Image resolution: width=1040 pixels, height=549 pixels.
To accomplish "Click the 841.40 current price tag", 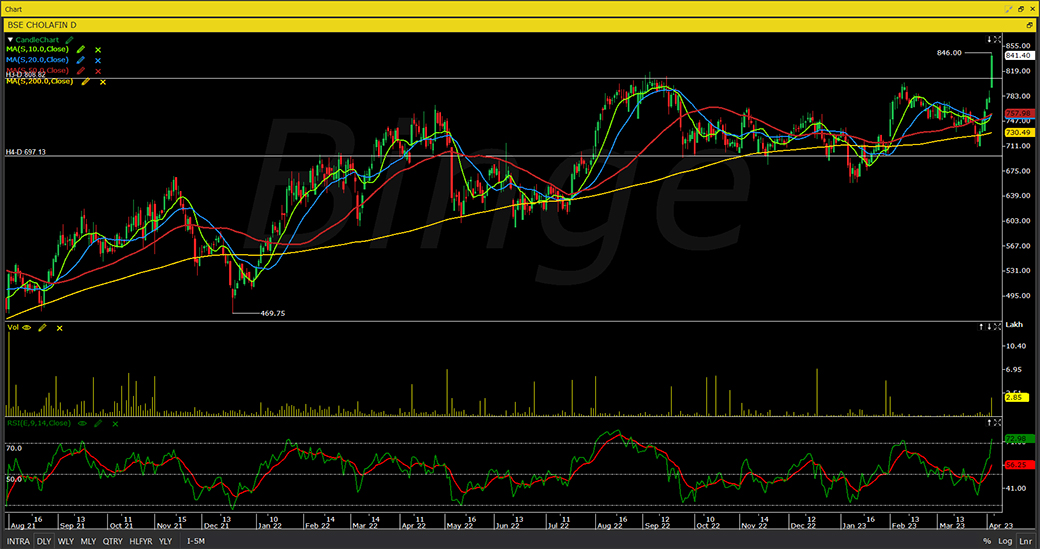I will click(x=1018, y=56).
